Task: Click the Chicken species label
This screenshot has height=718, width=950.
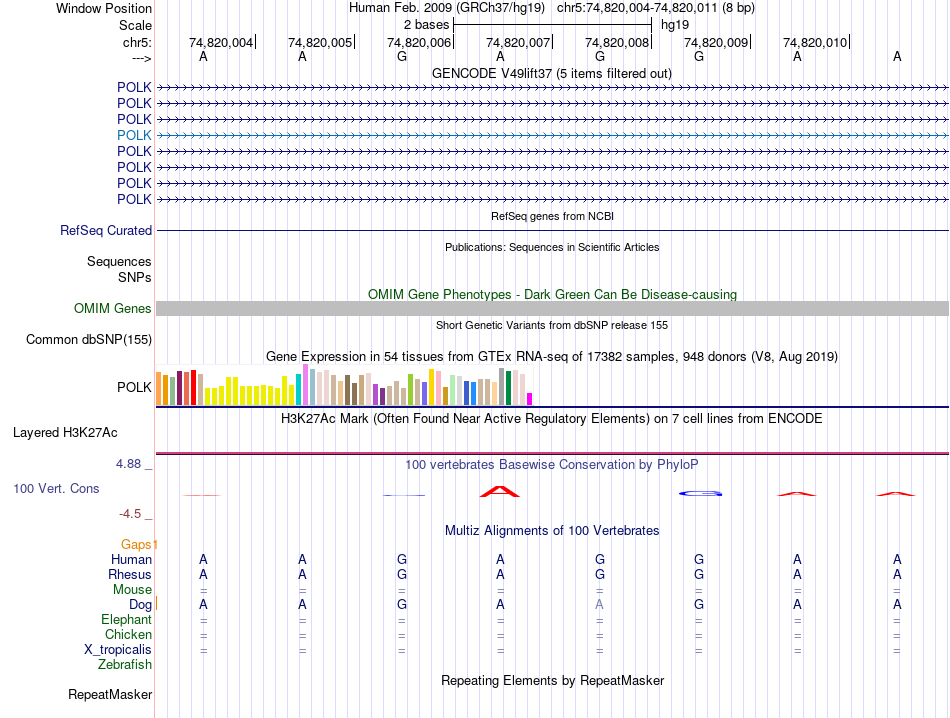Action: [x=128, y=634]
